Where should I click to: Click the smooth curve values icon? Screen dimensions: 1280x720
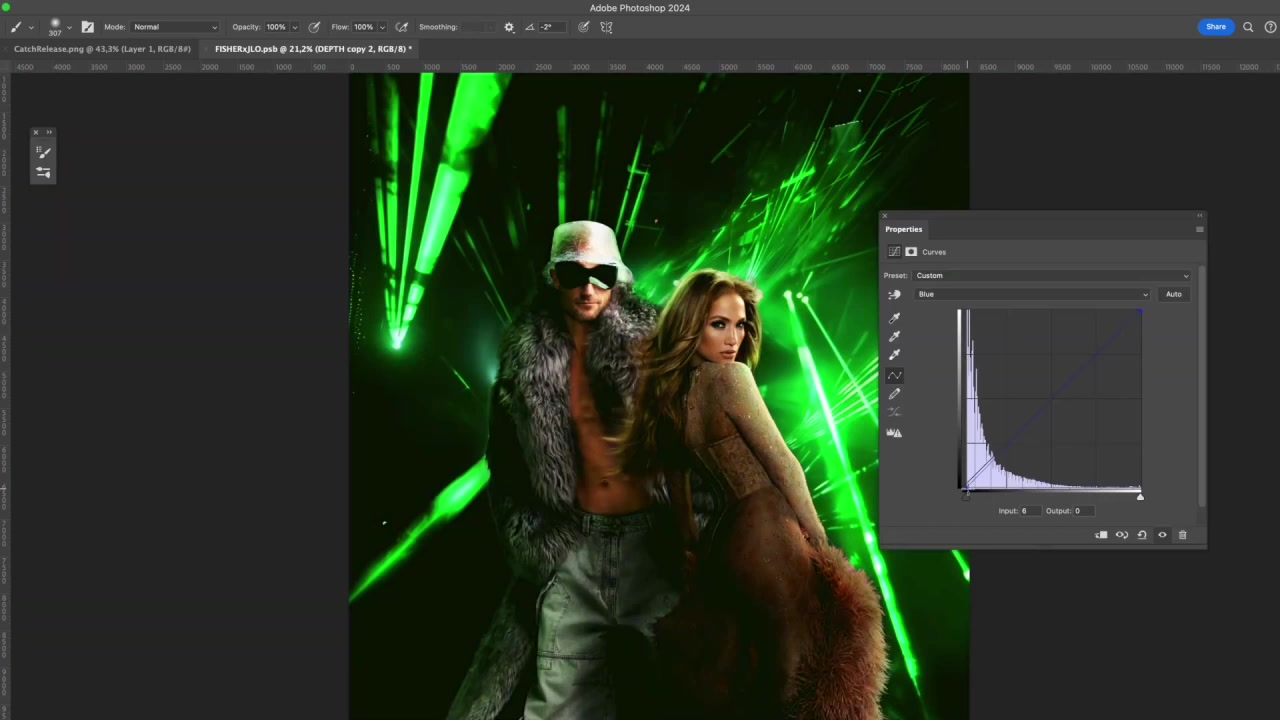tap(894, 412)
